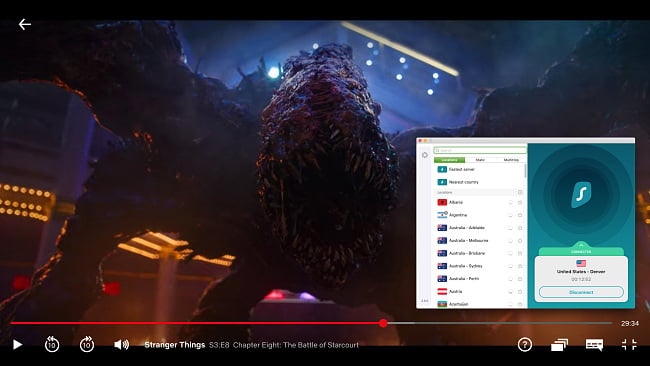Viewport: 650px width, 366px height.
Task: Click the Fastest server lightning icon
Action: click(442, 170)
